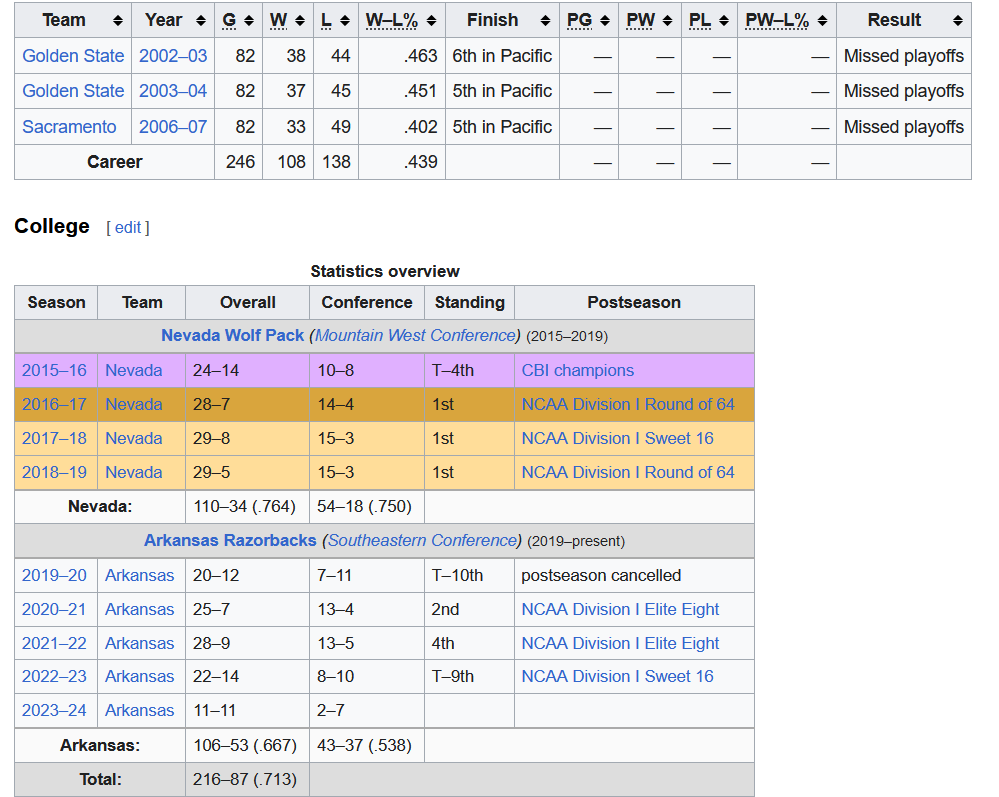This screenshot has width=999, height=797.
Task: Open the CBI champions link
Action: (x=578, y=370)
